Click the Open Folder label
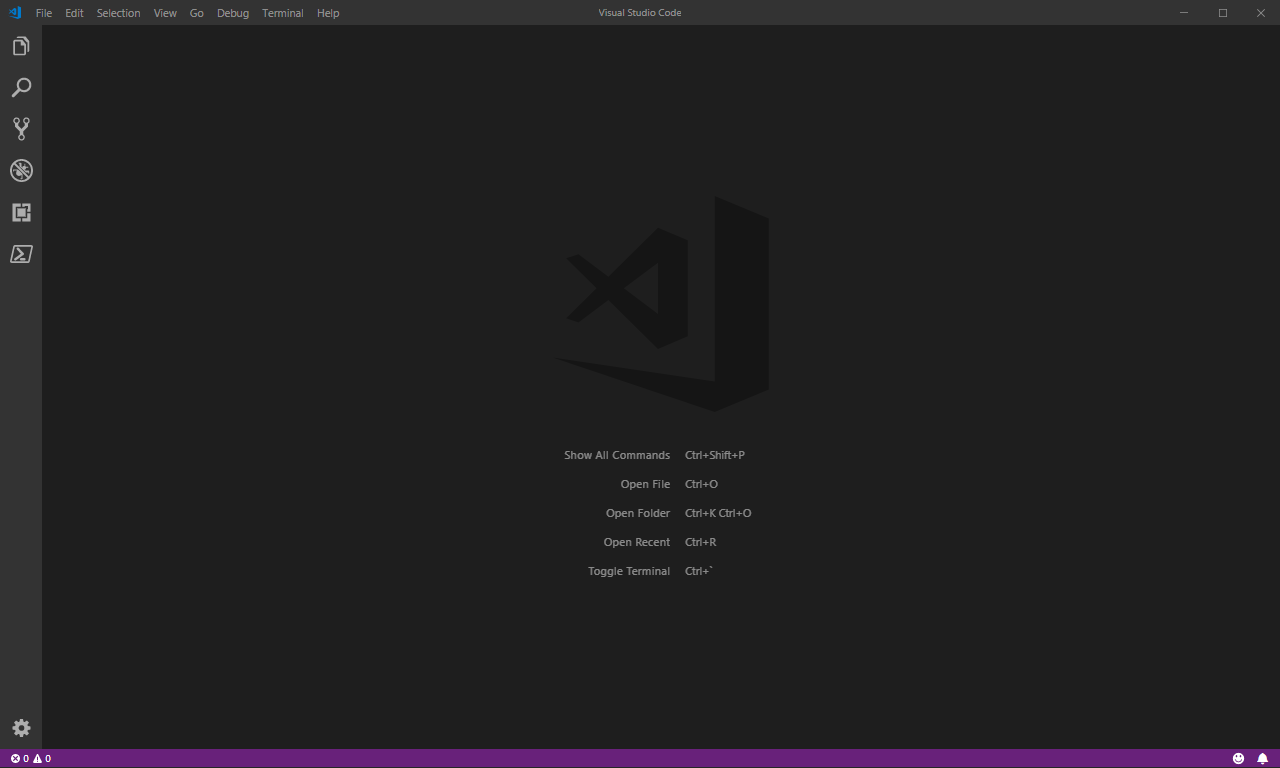 point(638,513)
